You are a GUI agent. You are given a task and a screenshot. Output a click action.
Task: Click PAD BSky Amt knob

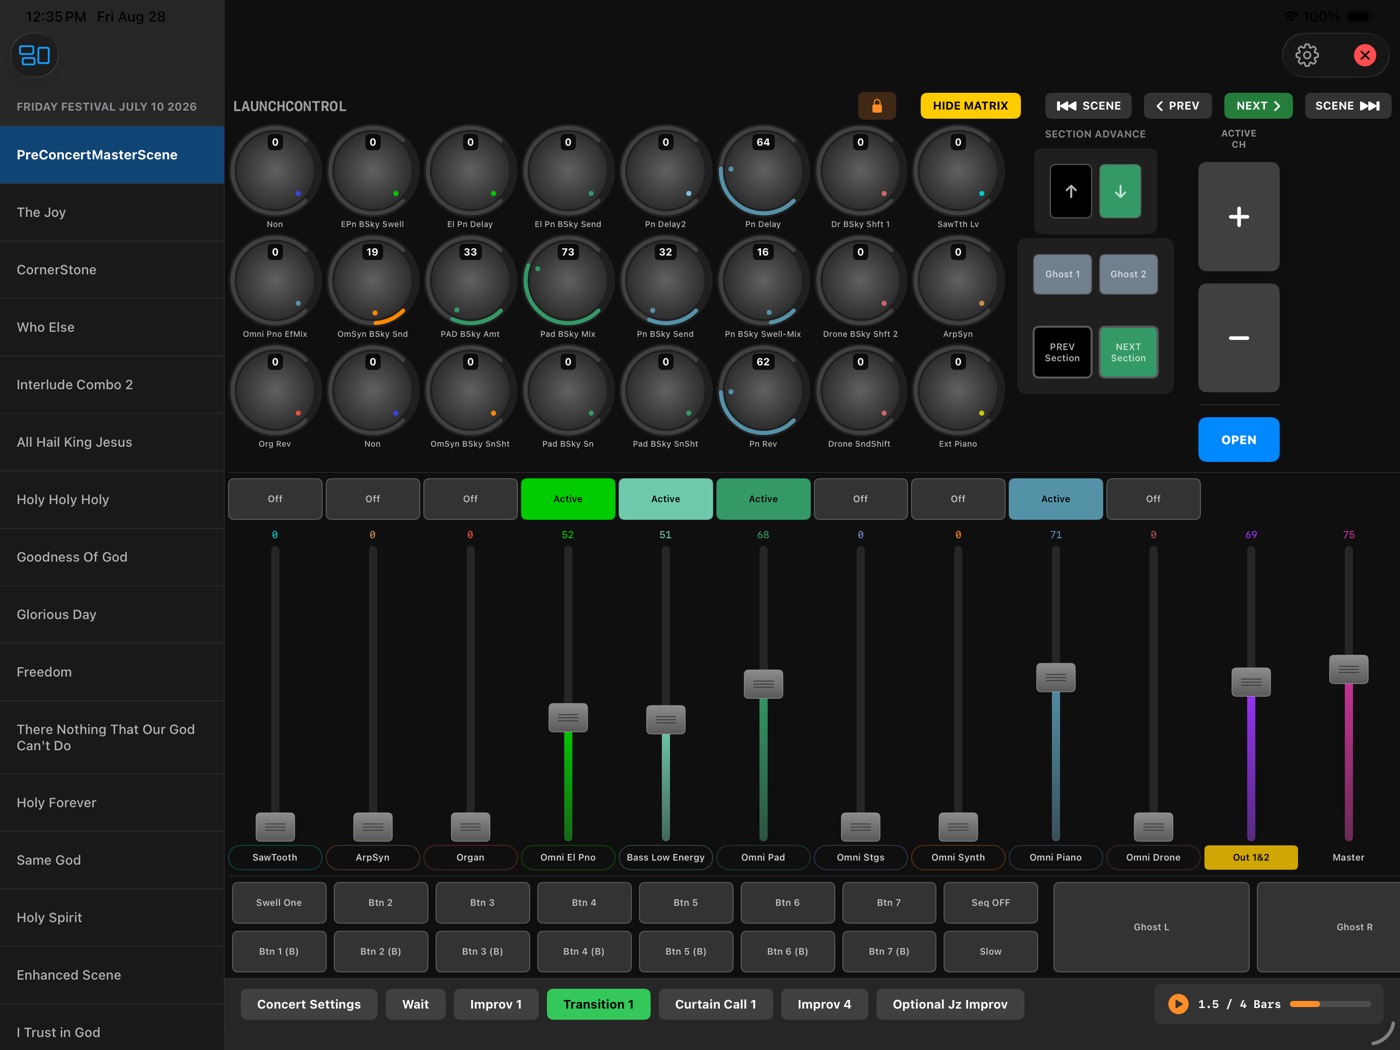pos(470,281)
